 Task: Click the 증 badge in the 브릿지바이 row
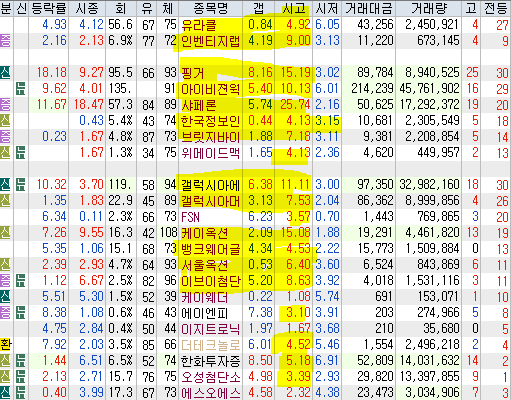tap(5, 137)
